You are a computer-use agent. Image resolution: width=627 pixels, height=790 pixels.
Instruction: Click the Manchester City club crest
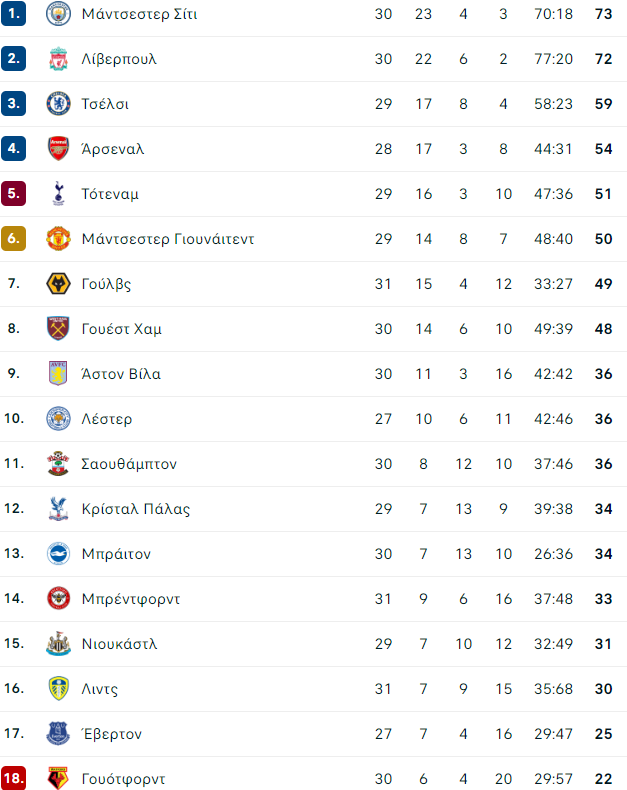(59, 14)
